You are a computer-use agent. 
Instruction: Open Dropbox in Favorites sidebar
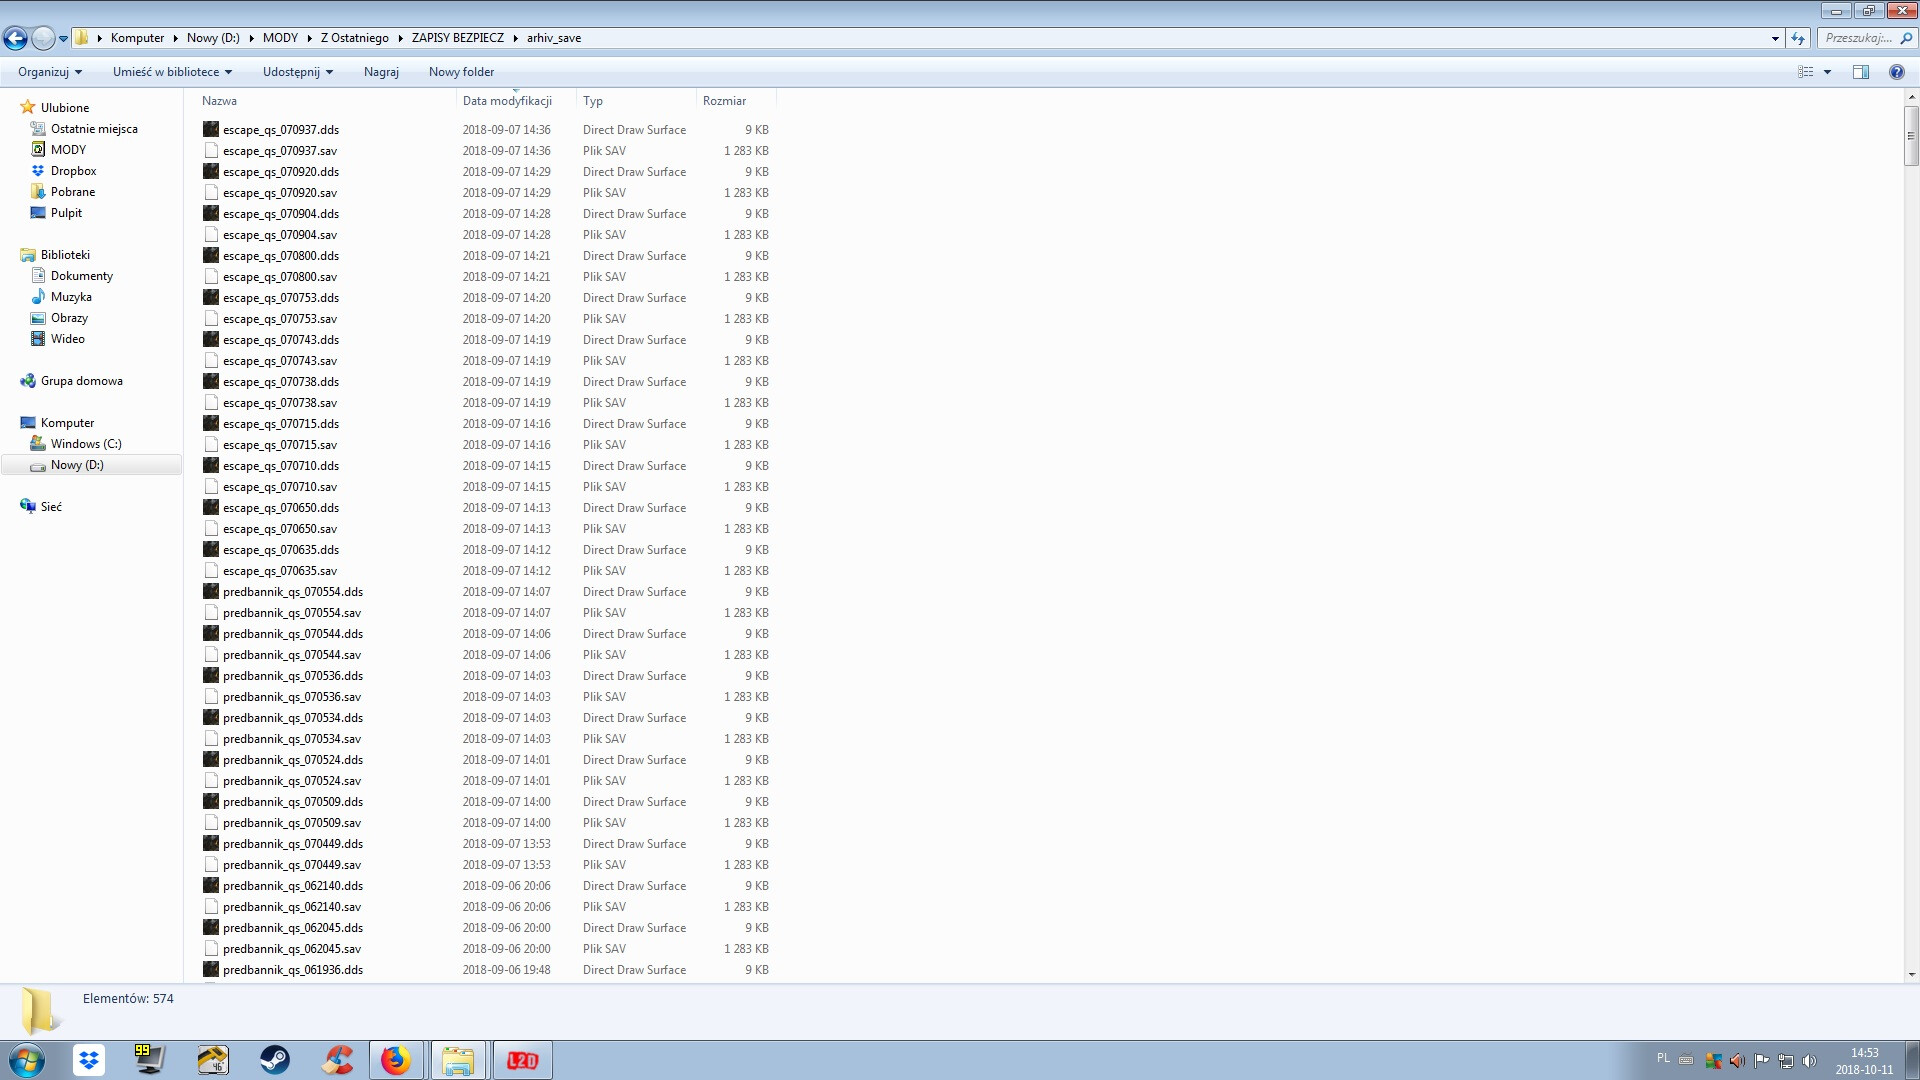click(73, 171)
